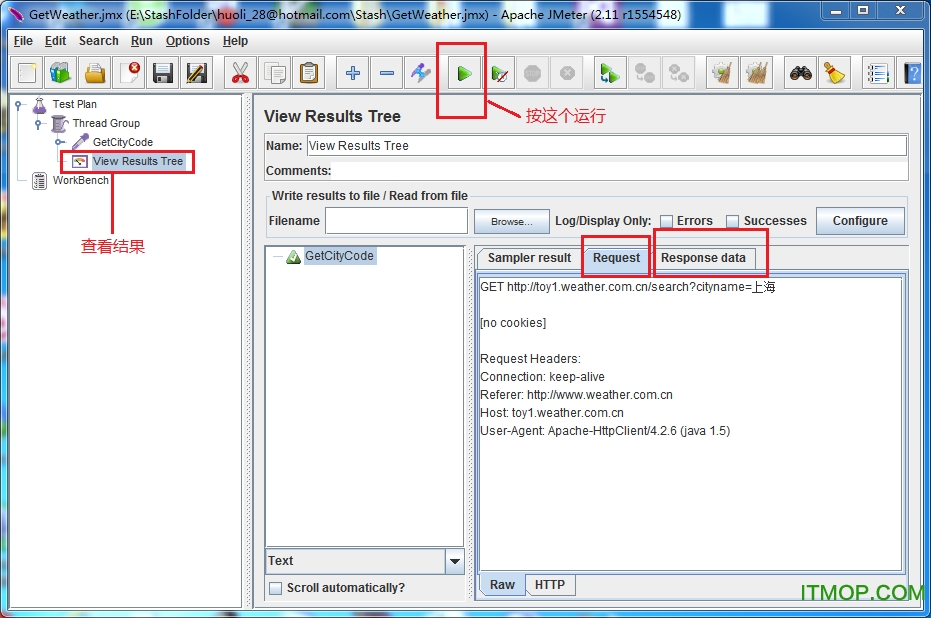Screen dimensions: 931x618
Task: Enable the Successes checkbox
Action: coord(733,221)
